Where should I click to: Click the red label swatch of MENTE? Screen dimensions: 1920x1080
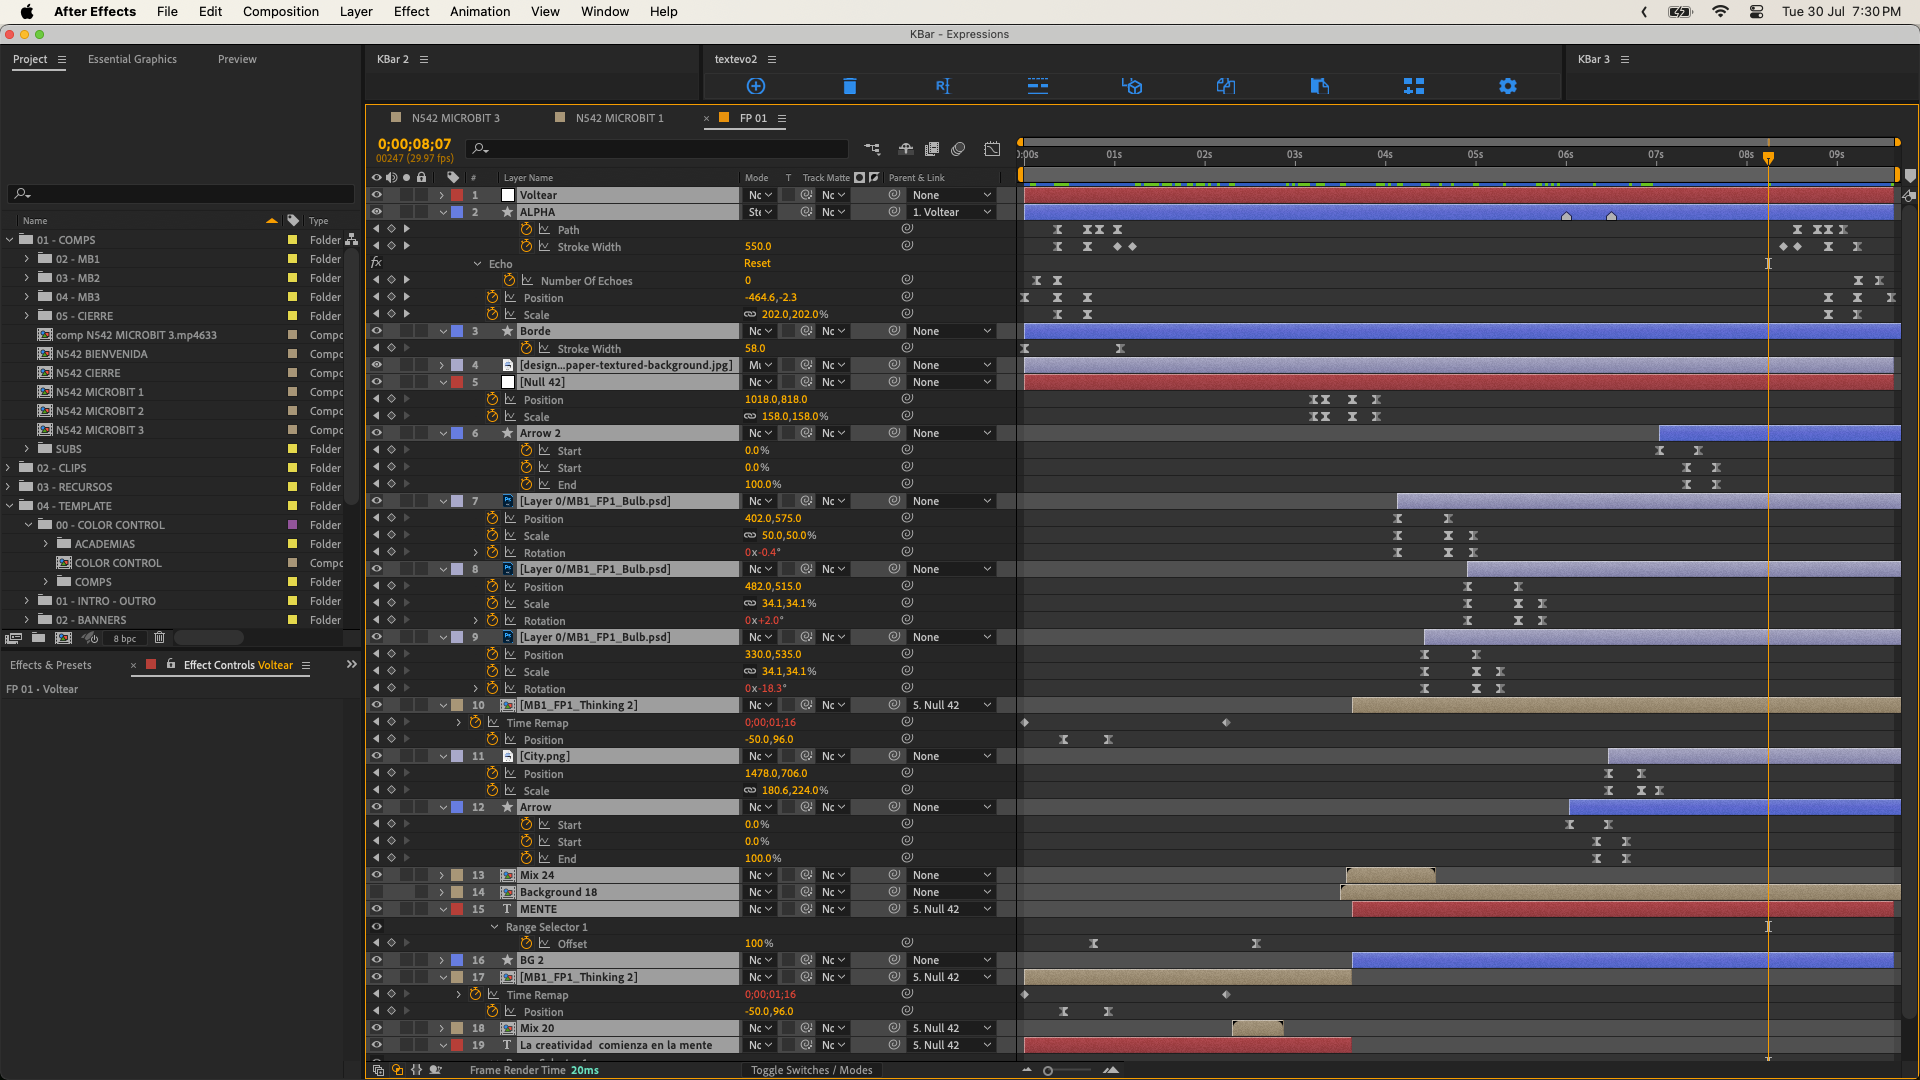(457, 909)
